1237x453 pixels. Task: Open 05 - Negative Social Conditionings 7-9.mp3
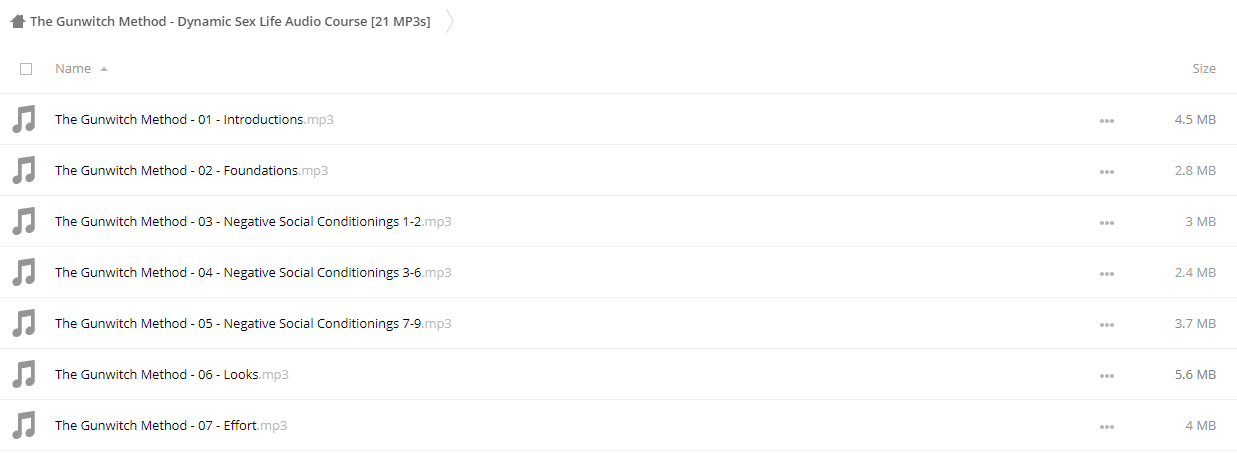[253, 323]
